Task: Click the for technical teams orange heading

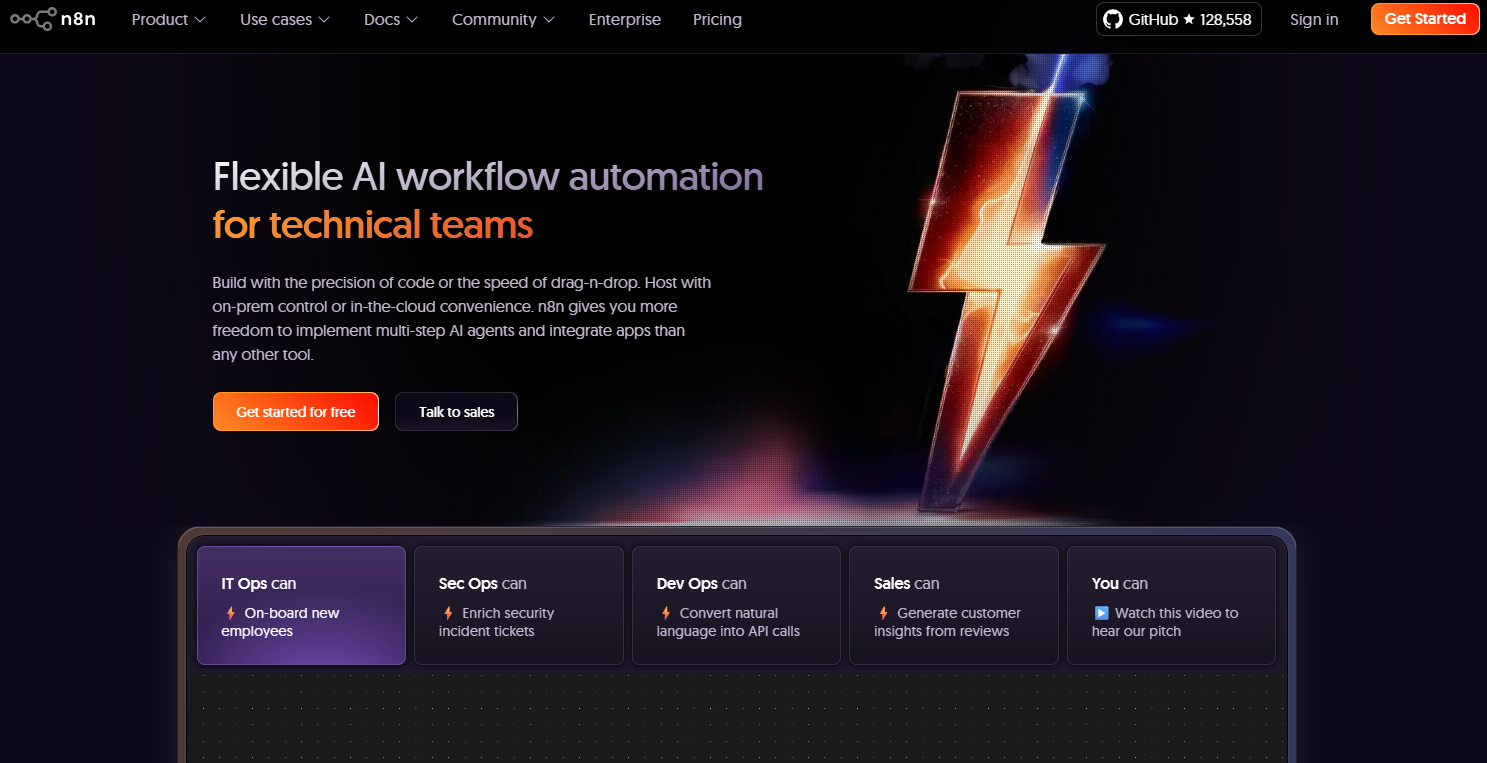Action: pos(373,225)
